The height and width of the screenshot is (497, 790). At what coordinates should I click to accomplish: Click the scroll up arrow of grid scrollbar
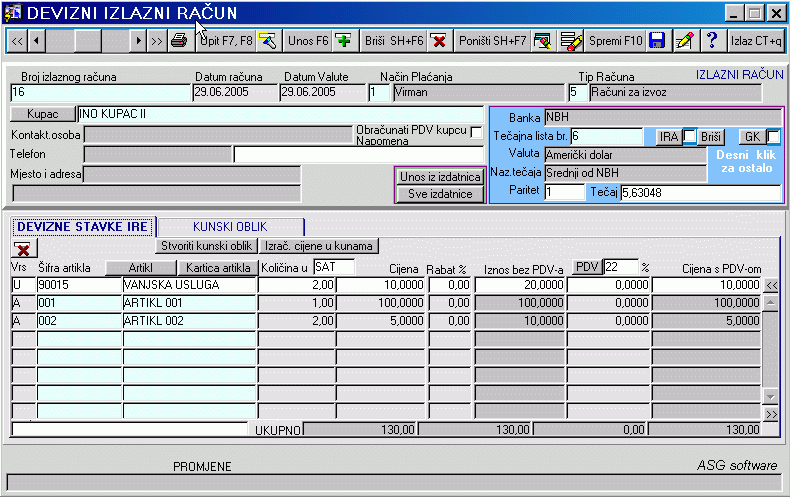[771, 303]
